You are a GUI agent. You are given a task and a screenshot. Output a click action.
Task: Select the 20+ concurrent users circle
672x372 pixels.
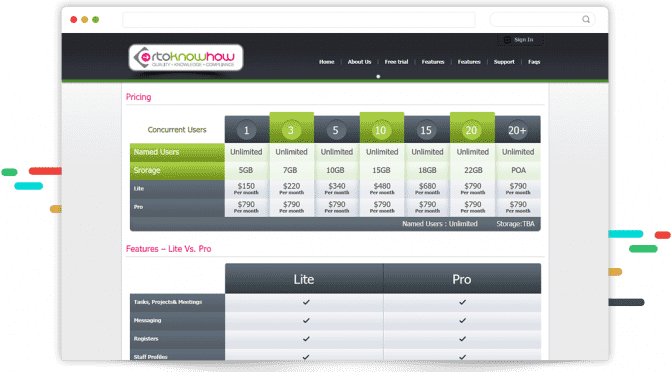(x=517, y=130)
